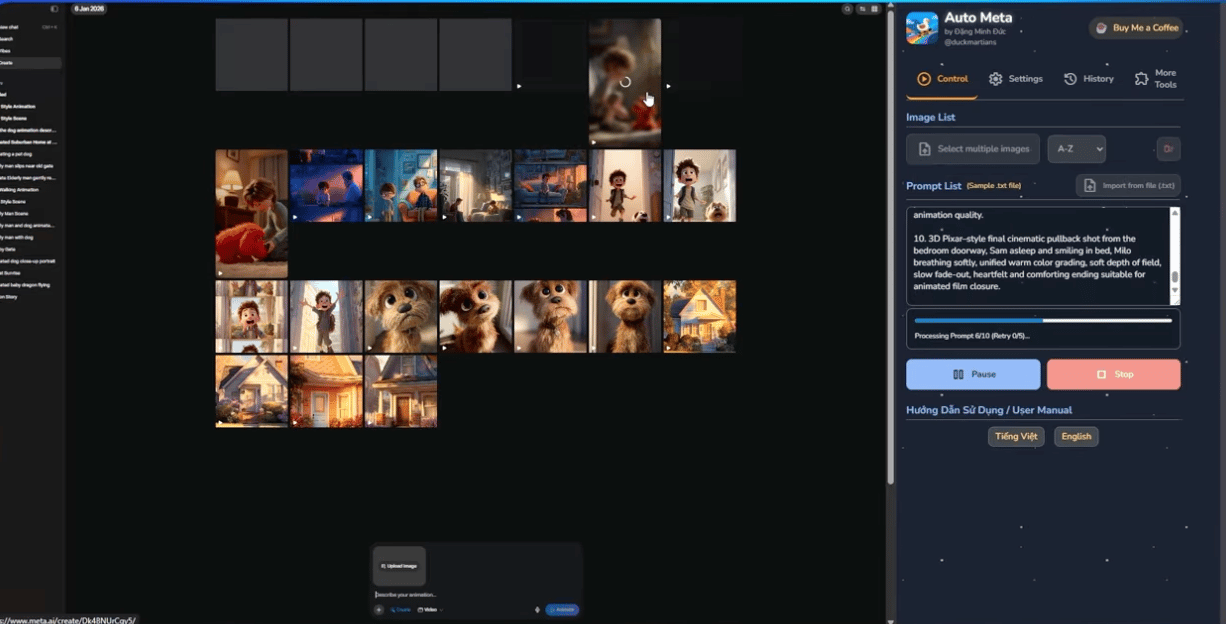The height and width of the screenshot is (624, 1226).
Task: Open 'Suburban Home' chat in sidebar
Action: point(30,142)
